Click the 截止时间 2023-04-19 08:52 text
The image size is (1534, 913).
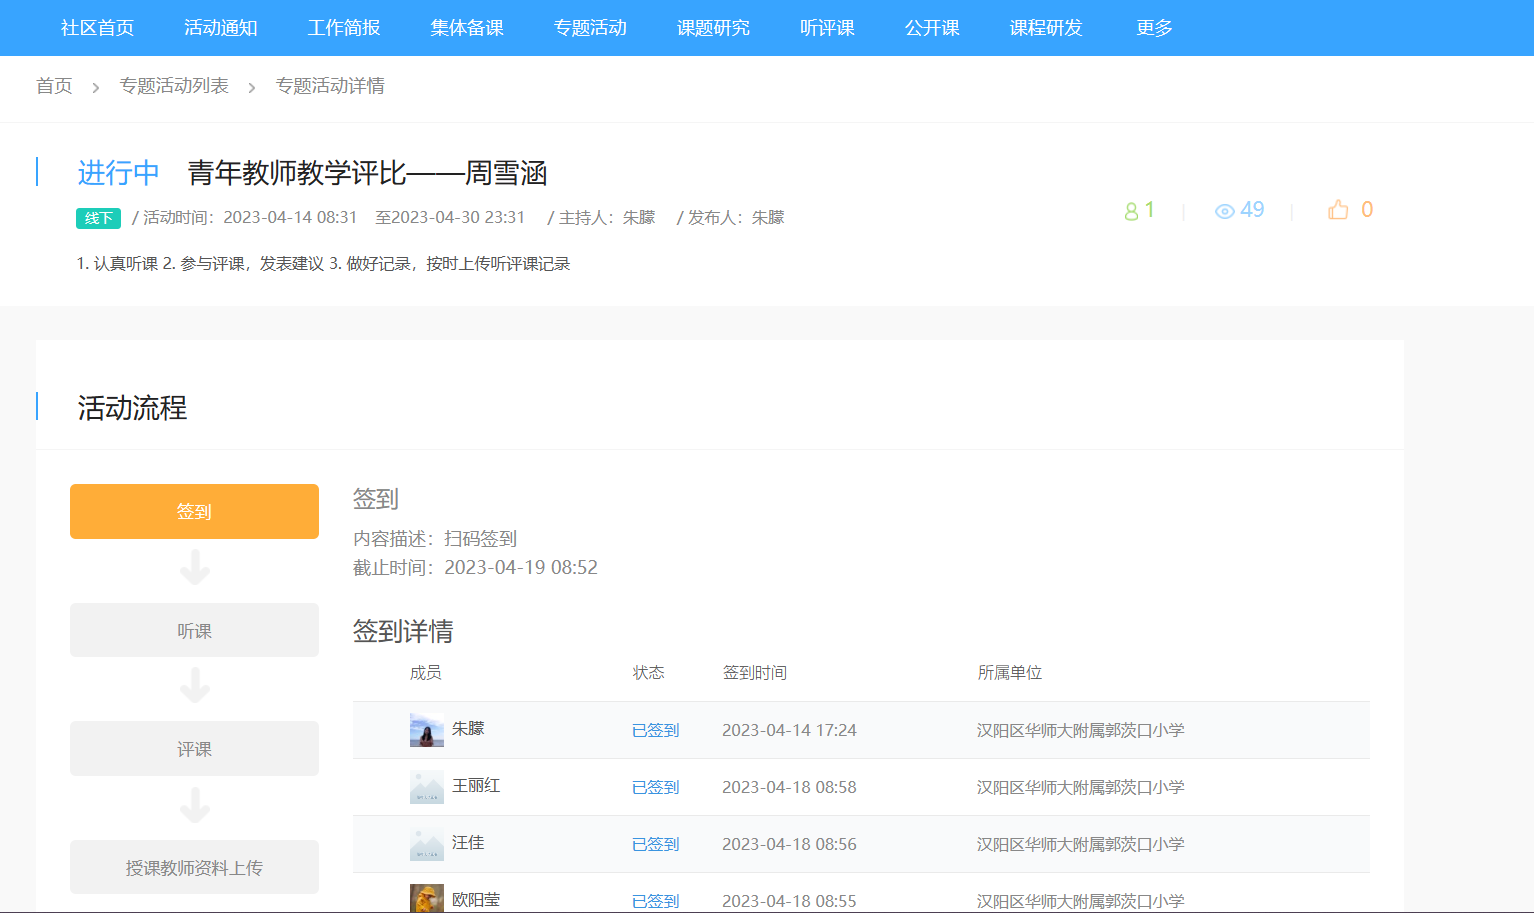[475, 568]
